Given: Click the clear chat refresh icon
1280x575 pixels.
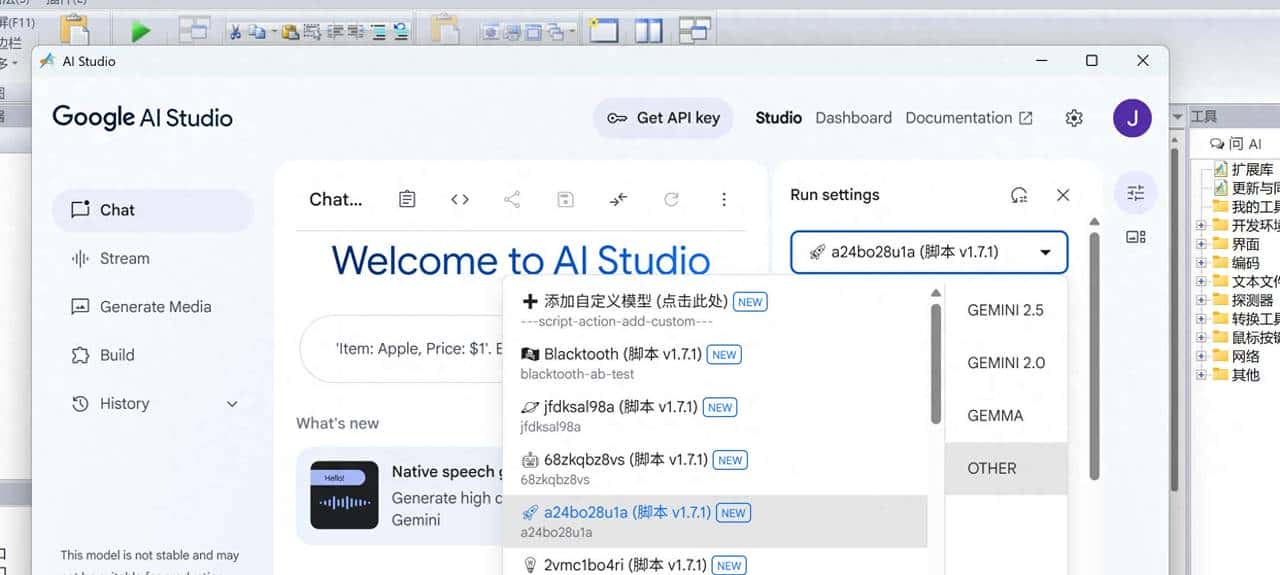Looking at the screenshot, I should (671, 199).
